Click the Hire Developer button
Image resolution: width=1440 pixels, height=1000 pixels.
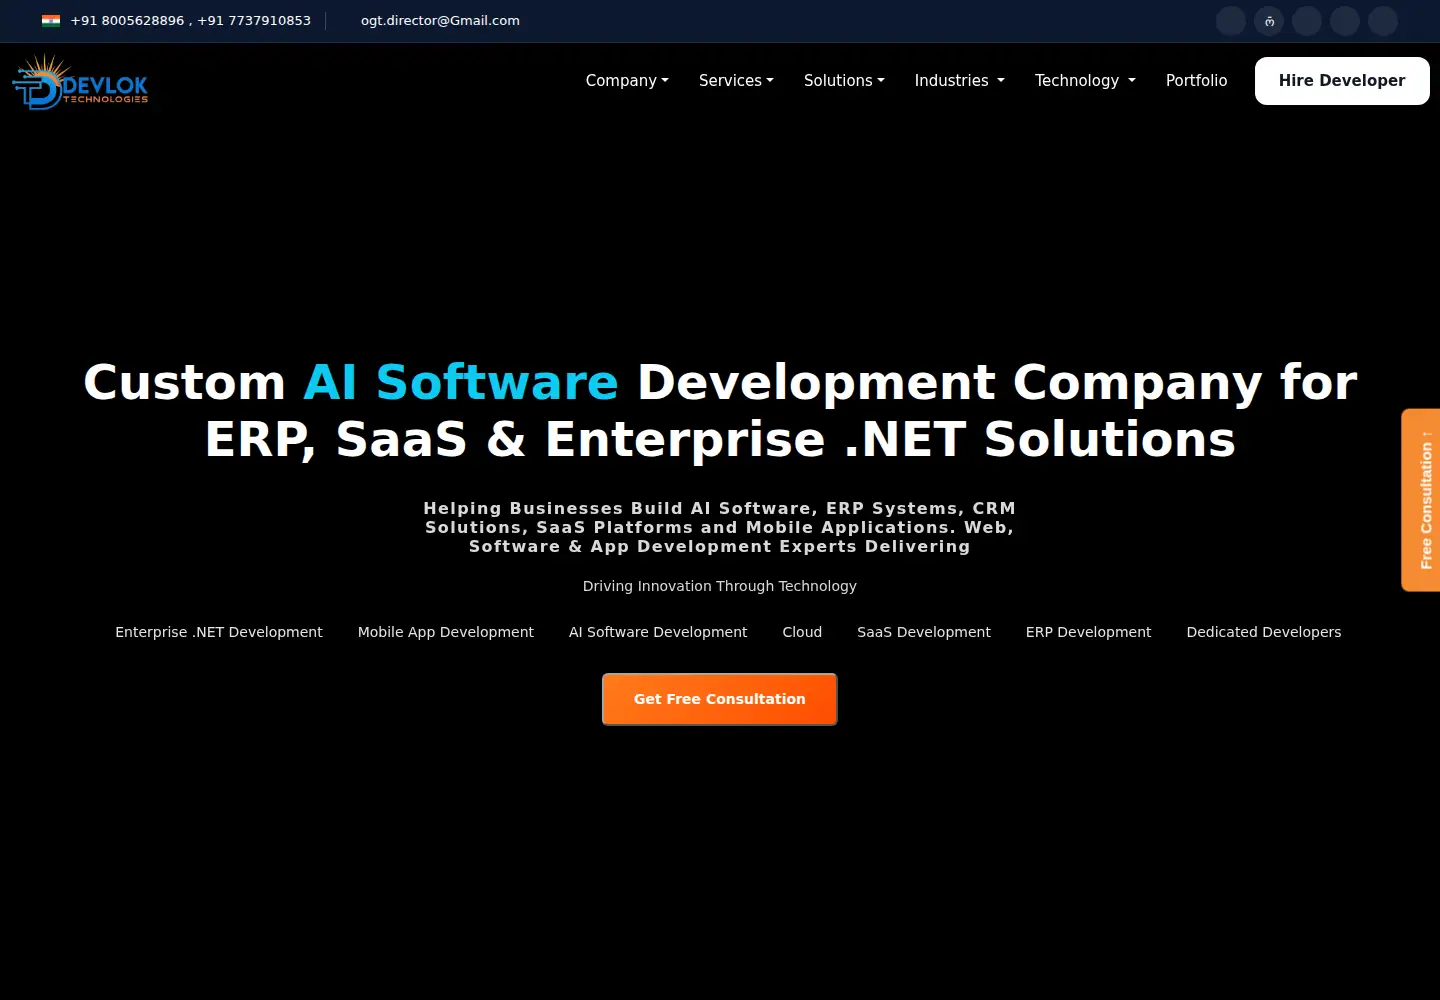pos(1342,80)
